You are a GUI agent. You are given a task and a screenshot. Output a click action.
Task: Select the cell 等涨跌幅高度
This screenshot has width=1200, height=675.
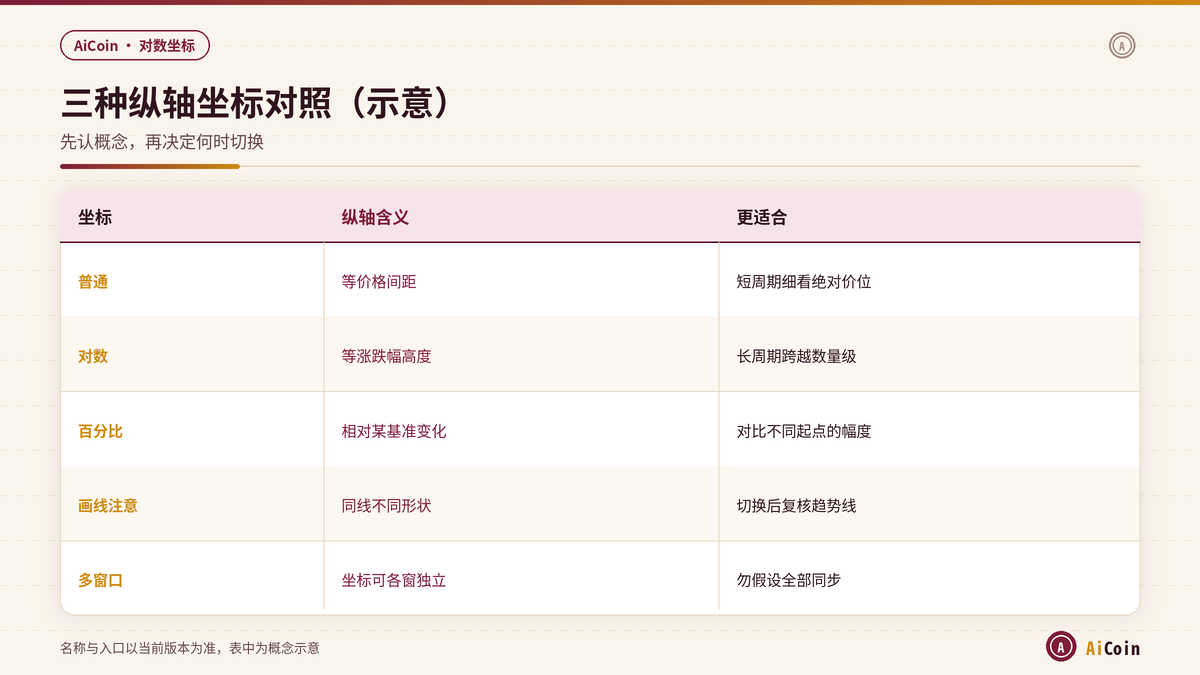click(386, 356)
